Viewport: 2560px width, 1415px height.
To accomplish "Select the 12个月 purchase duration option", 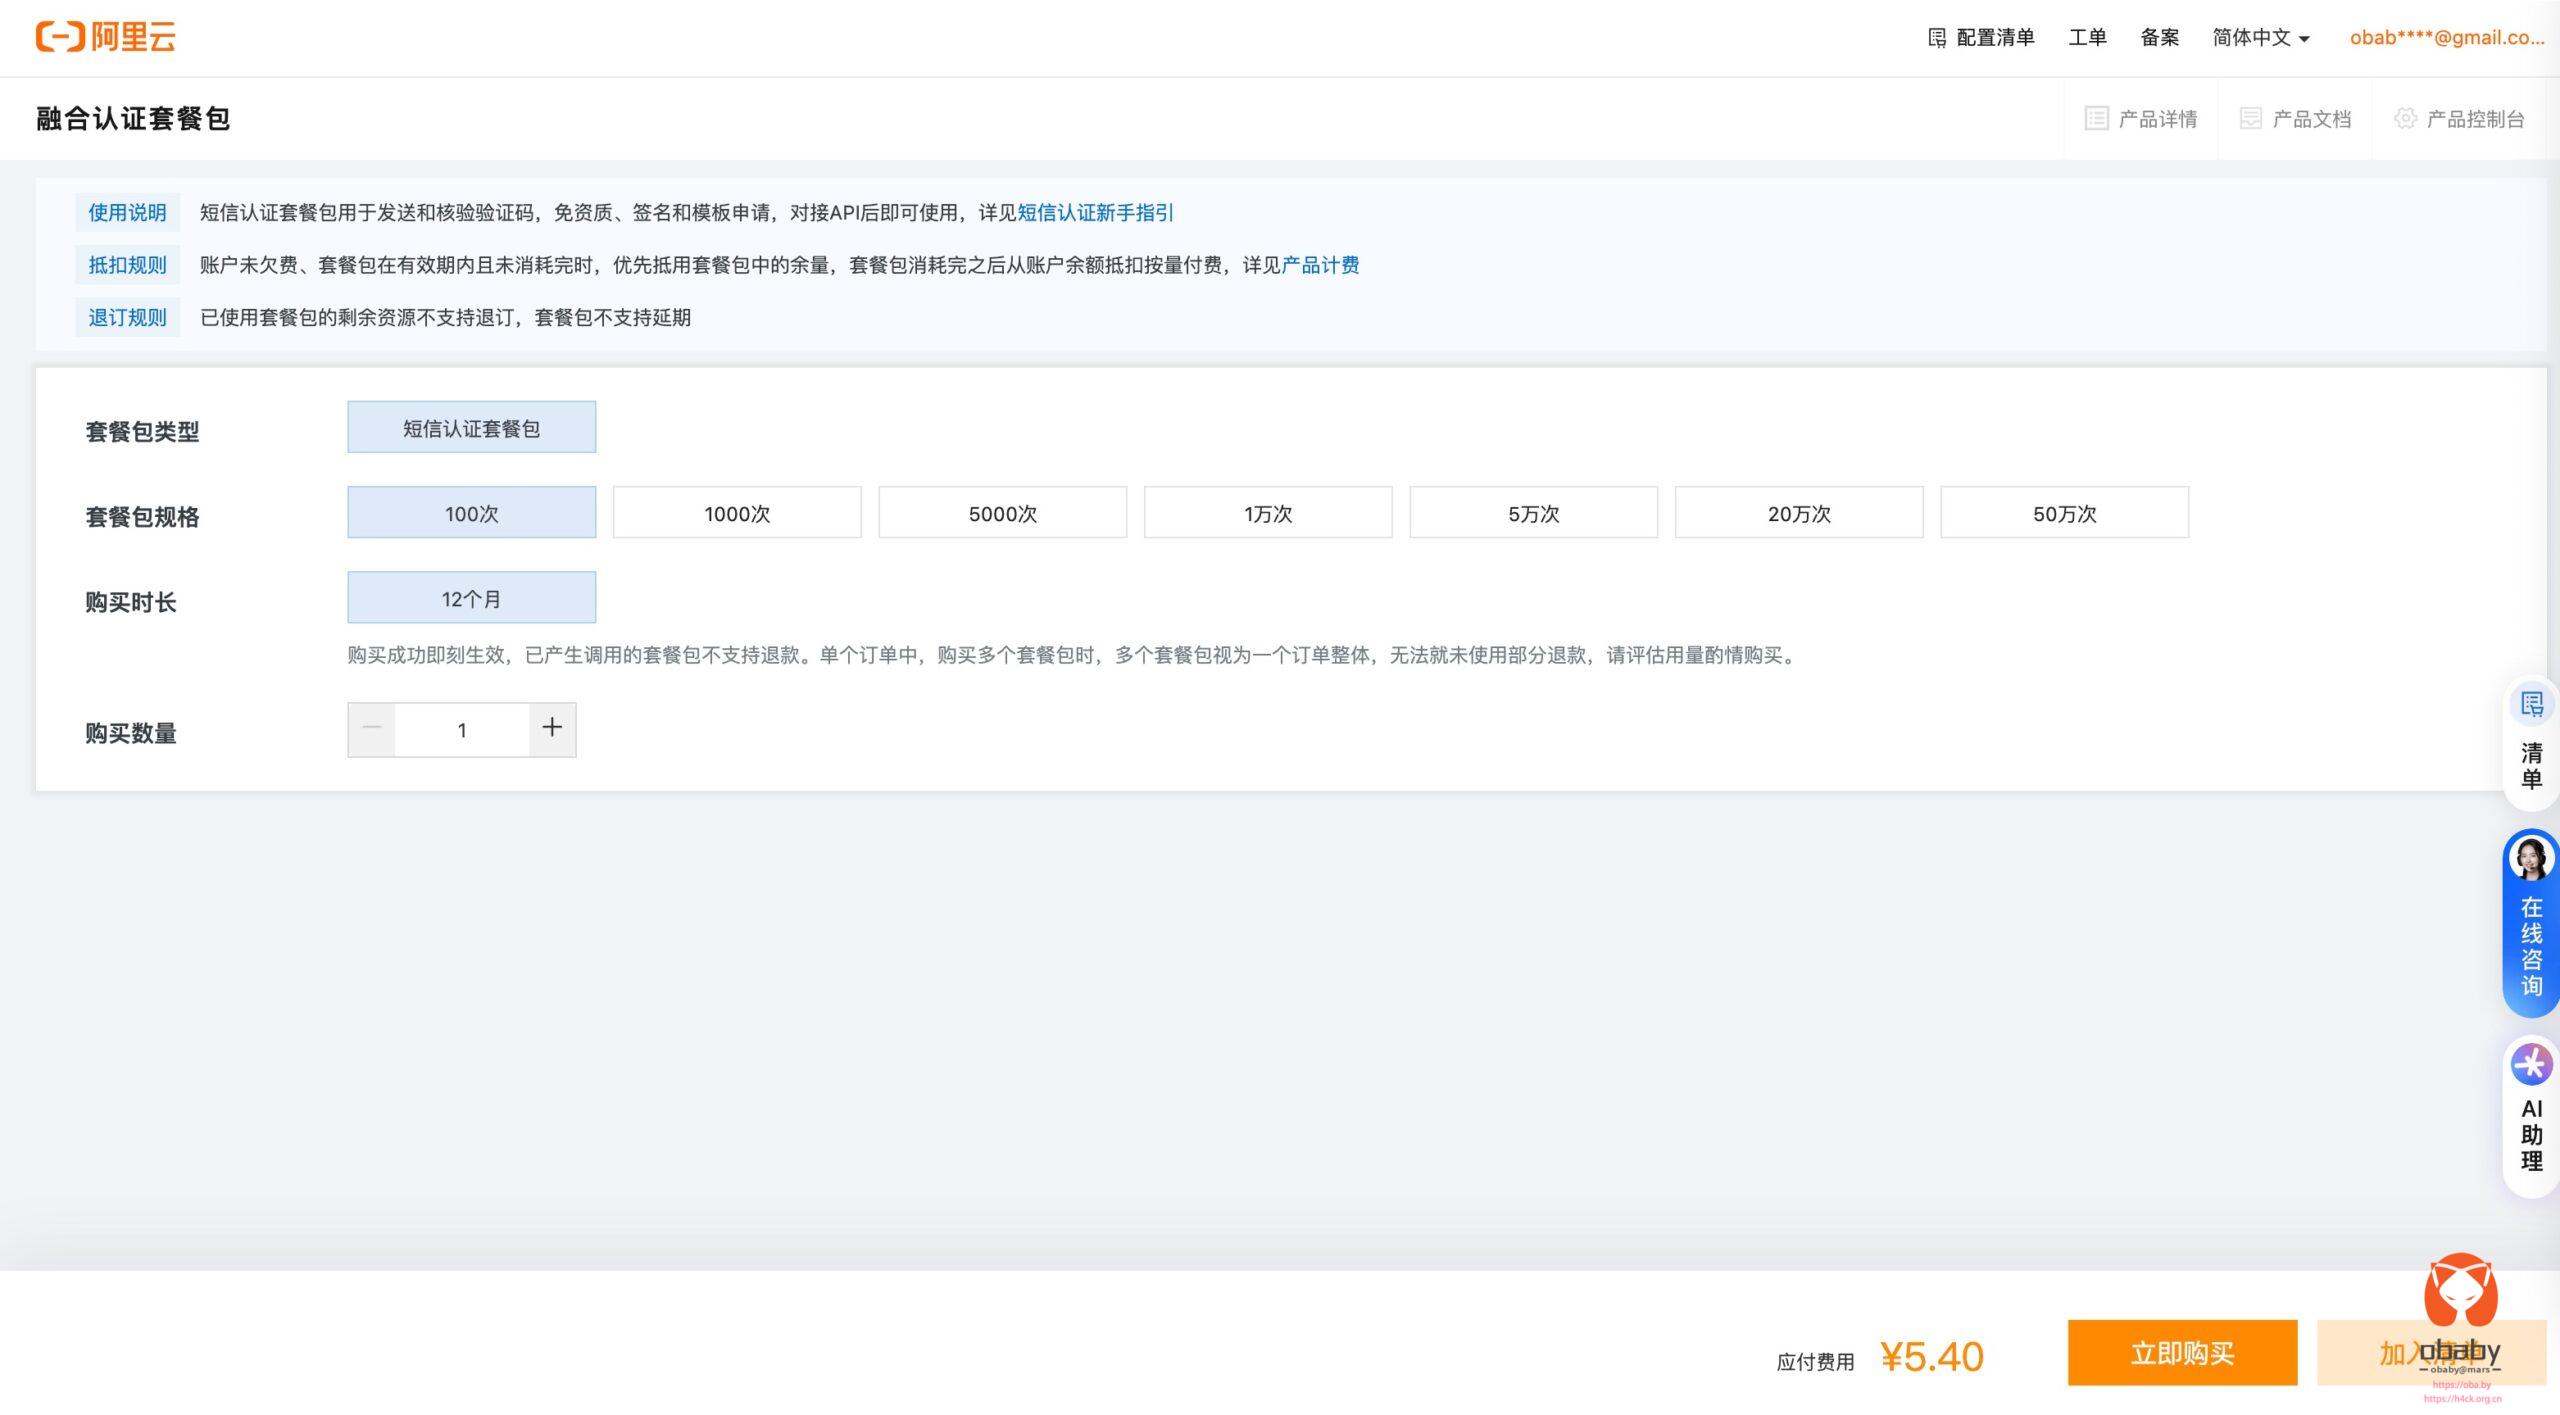I will click(471, 598).
